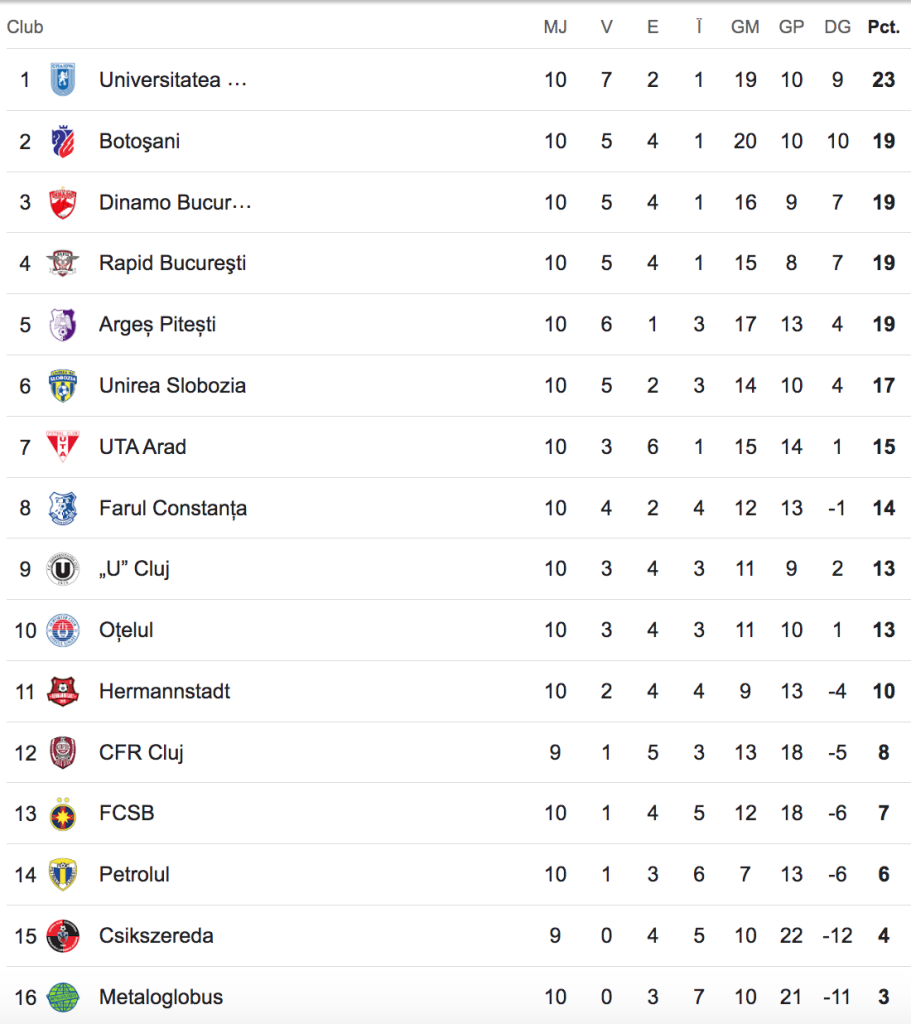Open the CFR Cluj team link

coord(141,752)
